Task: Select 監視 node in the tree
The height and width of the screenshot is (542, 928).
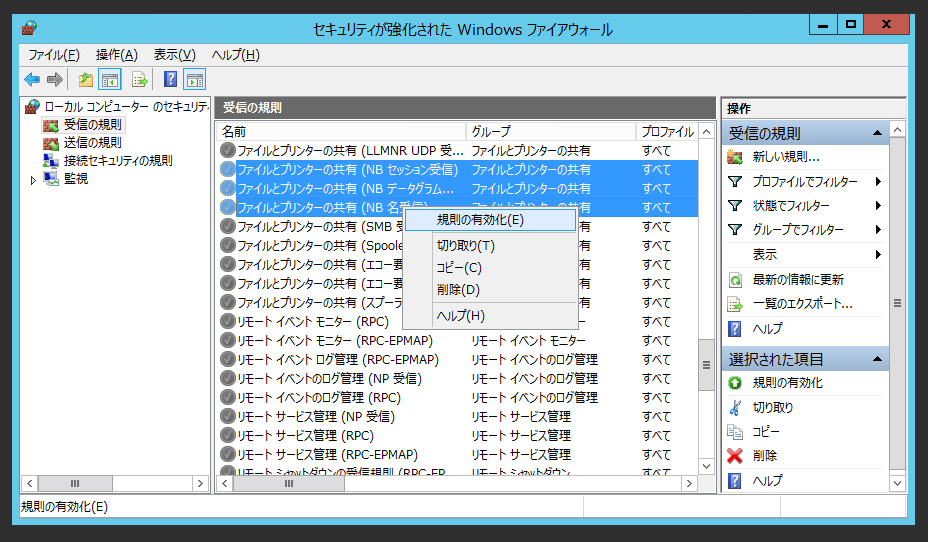Action: [76, 178]
